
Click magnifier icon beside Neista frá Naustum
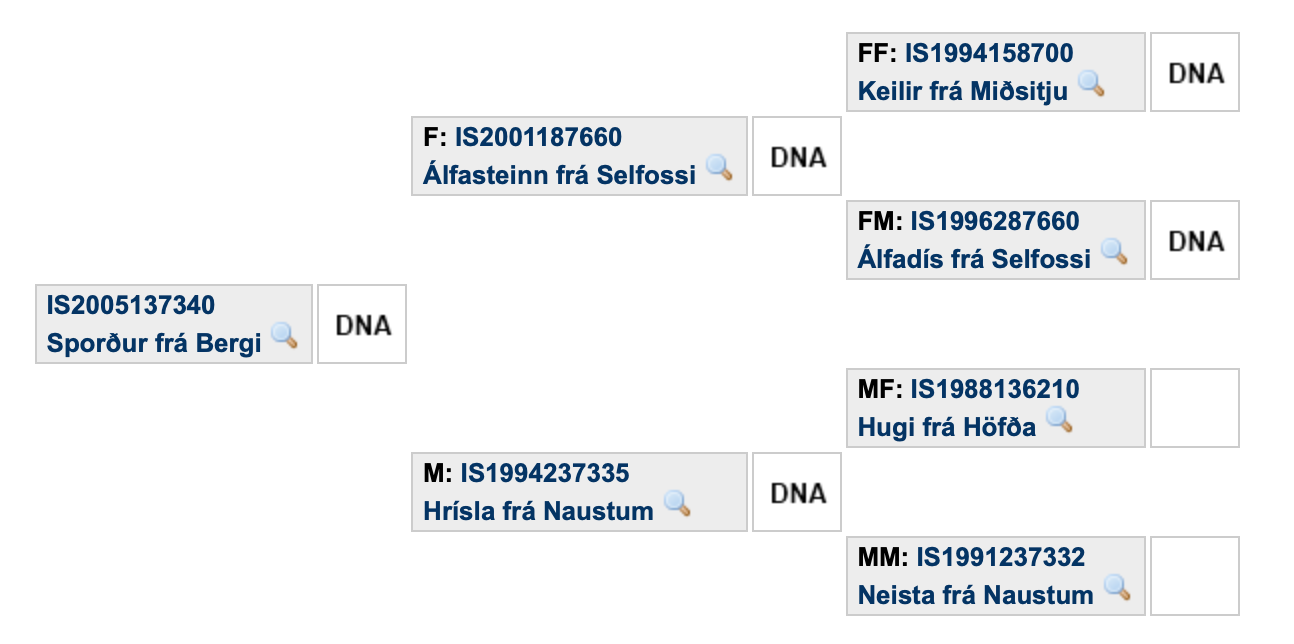click(x=1117, y=587)
